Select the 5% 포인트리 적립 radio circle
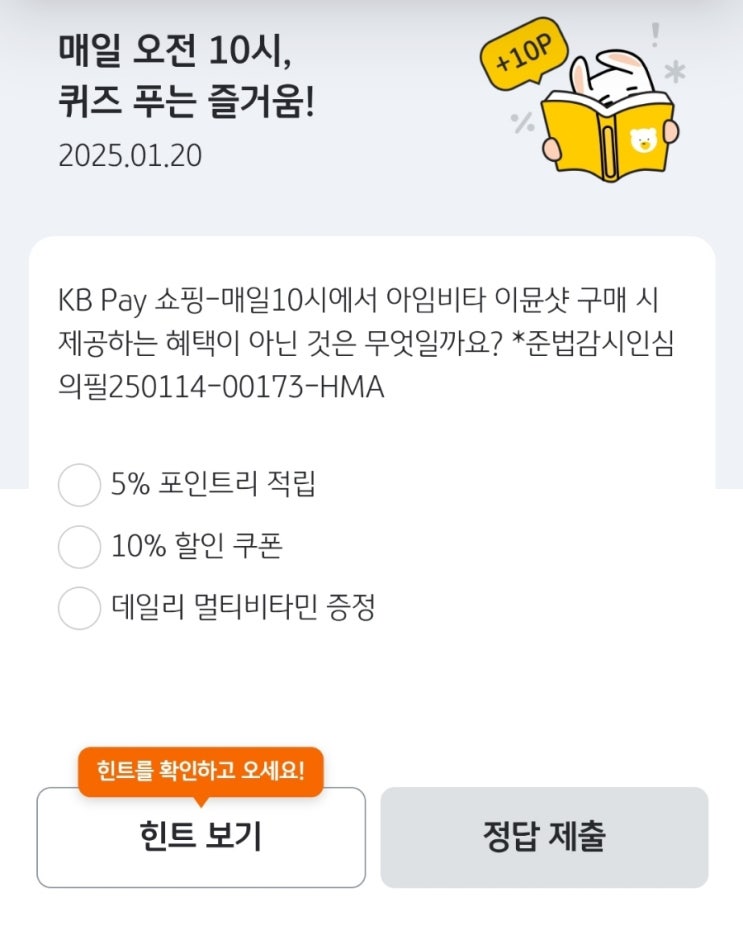 pos(80,485)
